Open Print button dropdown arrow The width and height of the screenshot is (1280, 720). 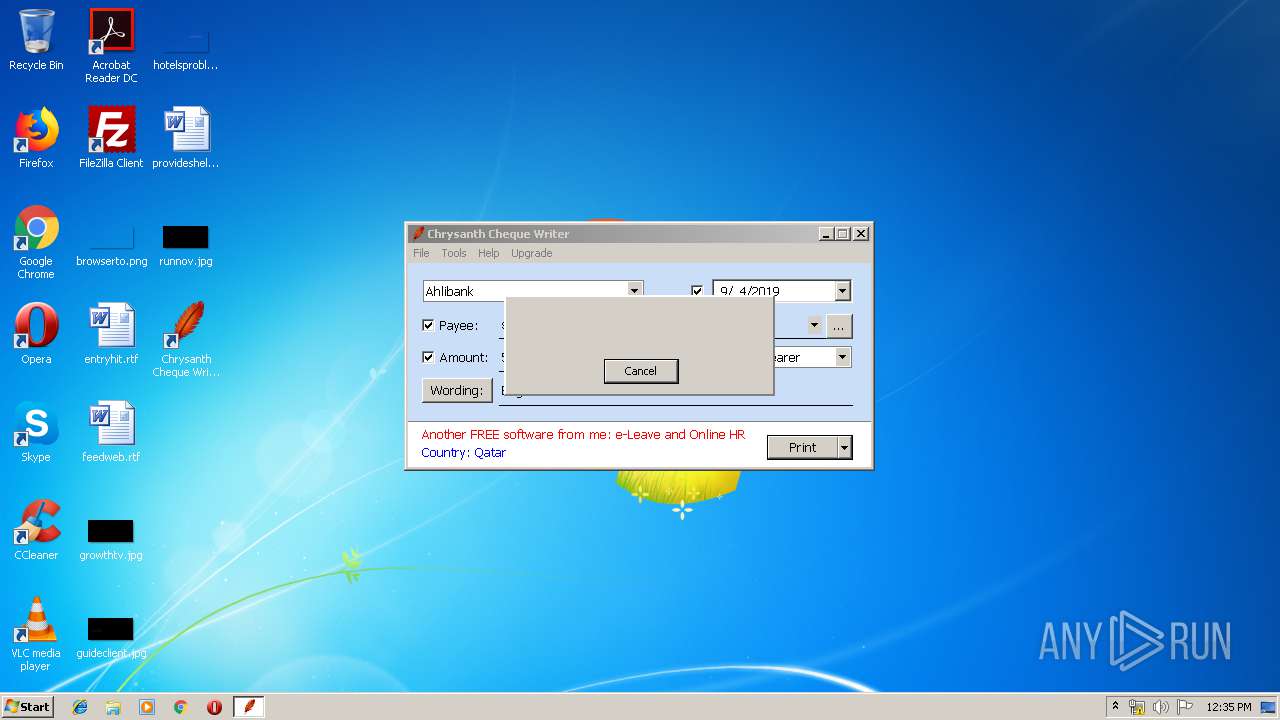pyautogui.click(x=845, y=447)
